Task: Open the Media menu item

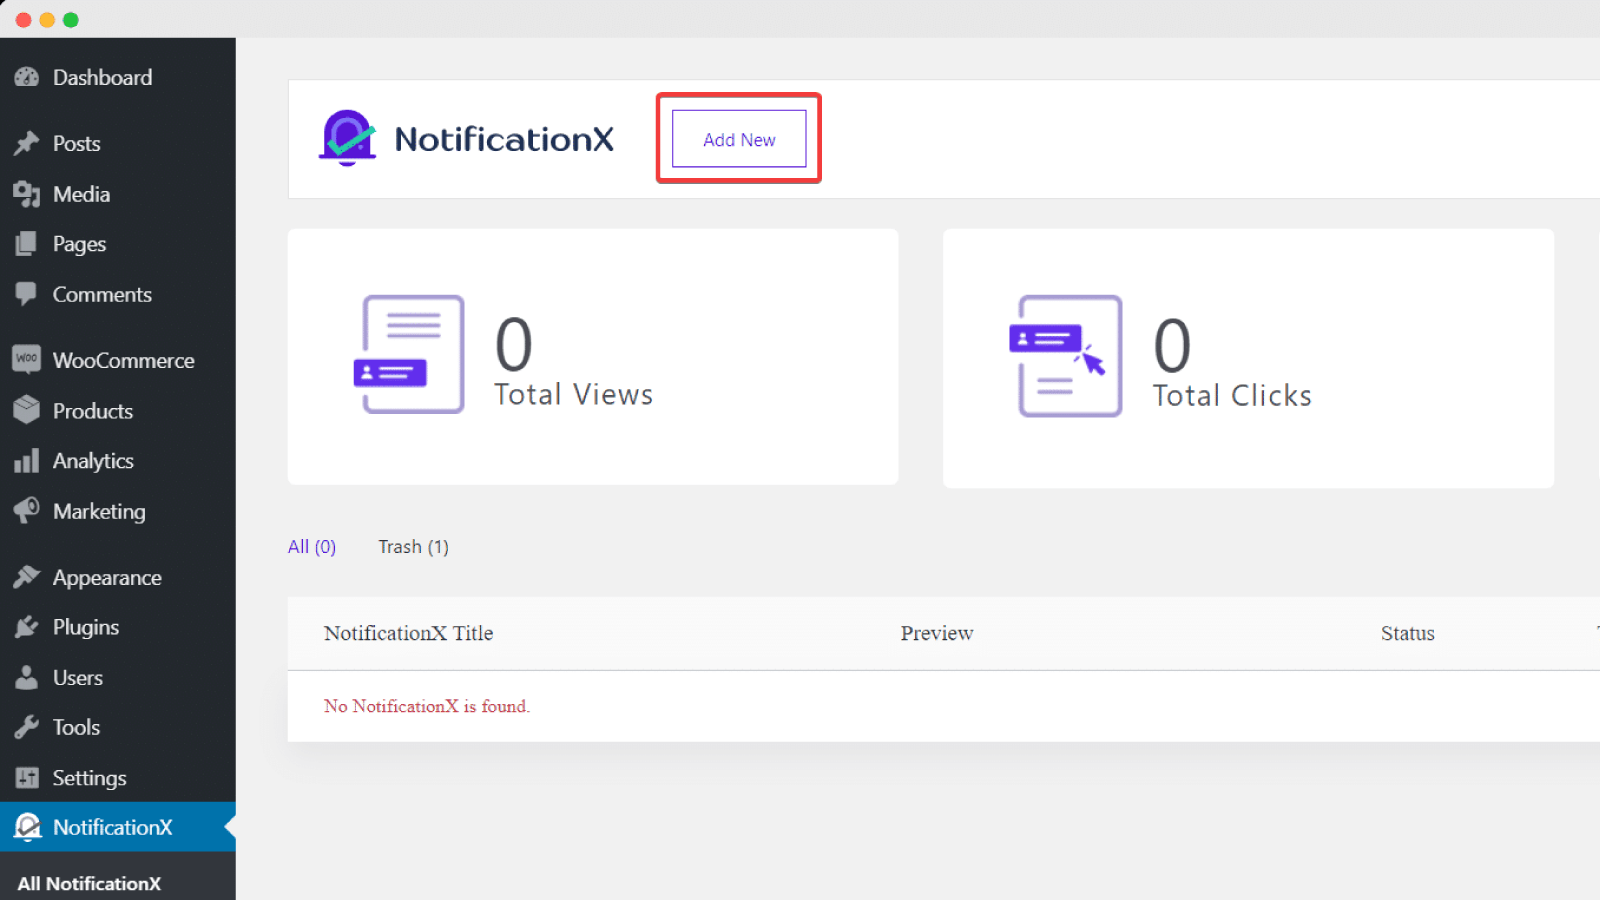Action: pos(118,194)
